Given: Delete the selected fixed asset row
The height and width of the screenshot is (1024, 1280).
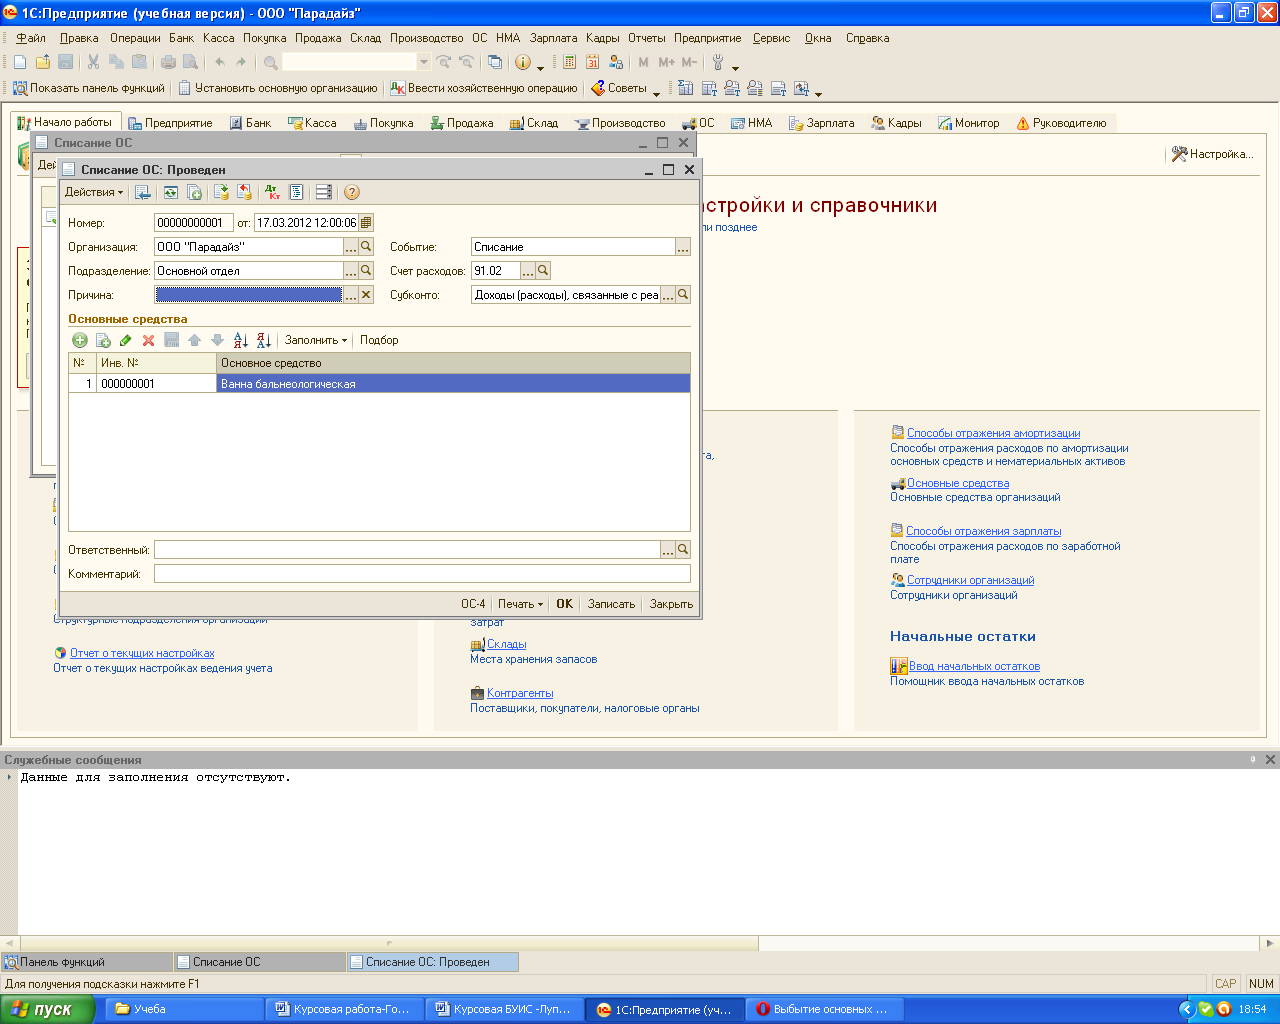Looking at the screenshot, I should tap(148, 340).
